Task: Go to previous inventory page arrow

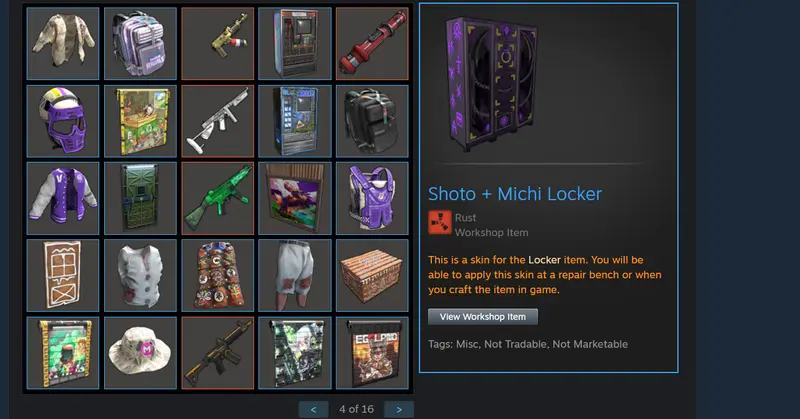Action: 313,409
